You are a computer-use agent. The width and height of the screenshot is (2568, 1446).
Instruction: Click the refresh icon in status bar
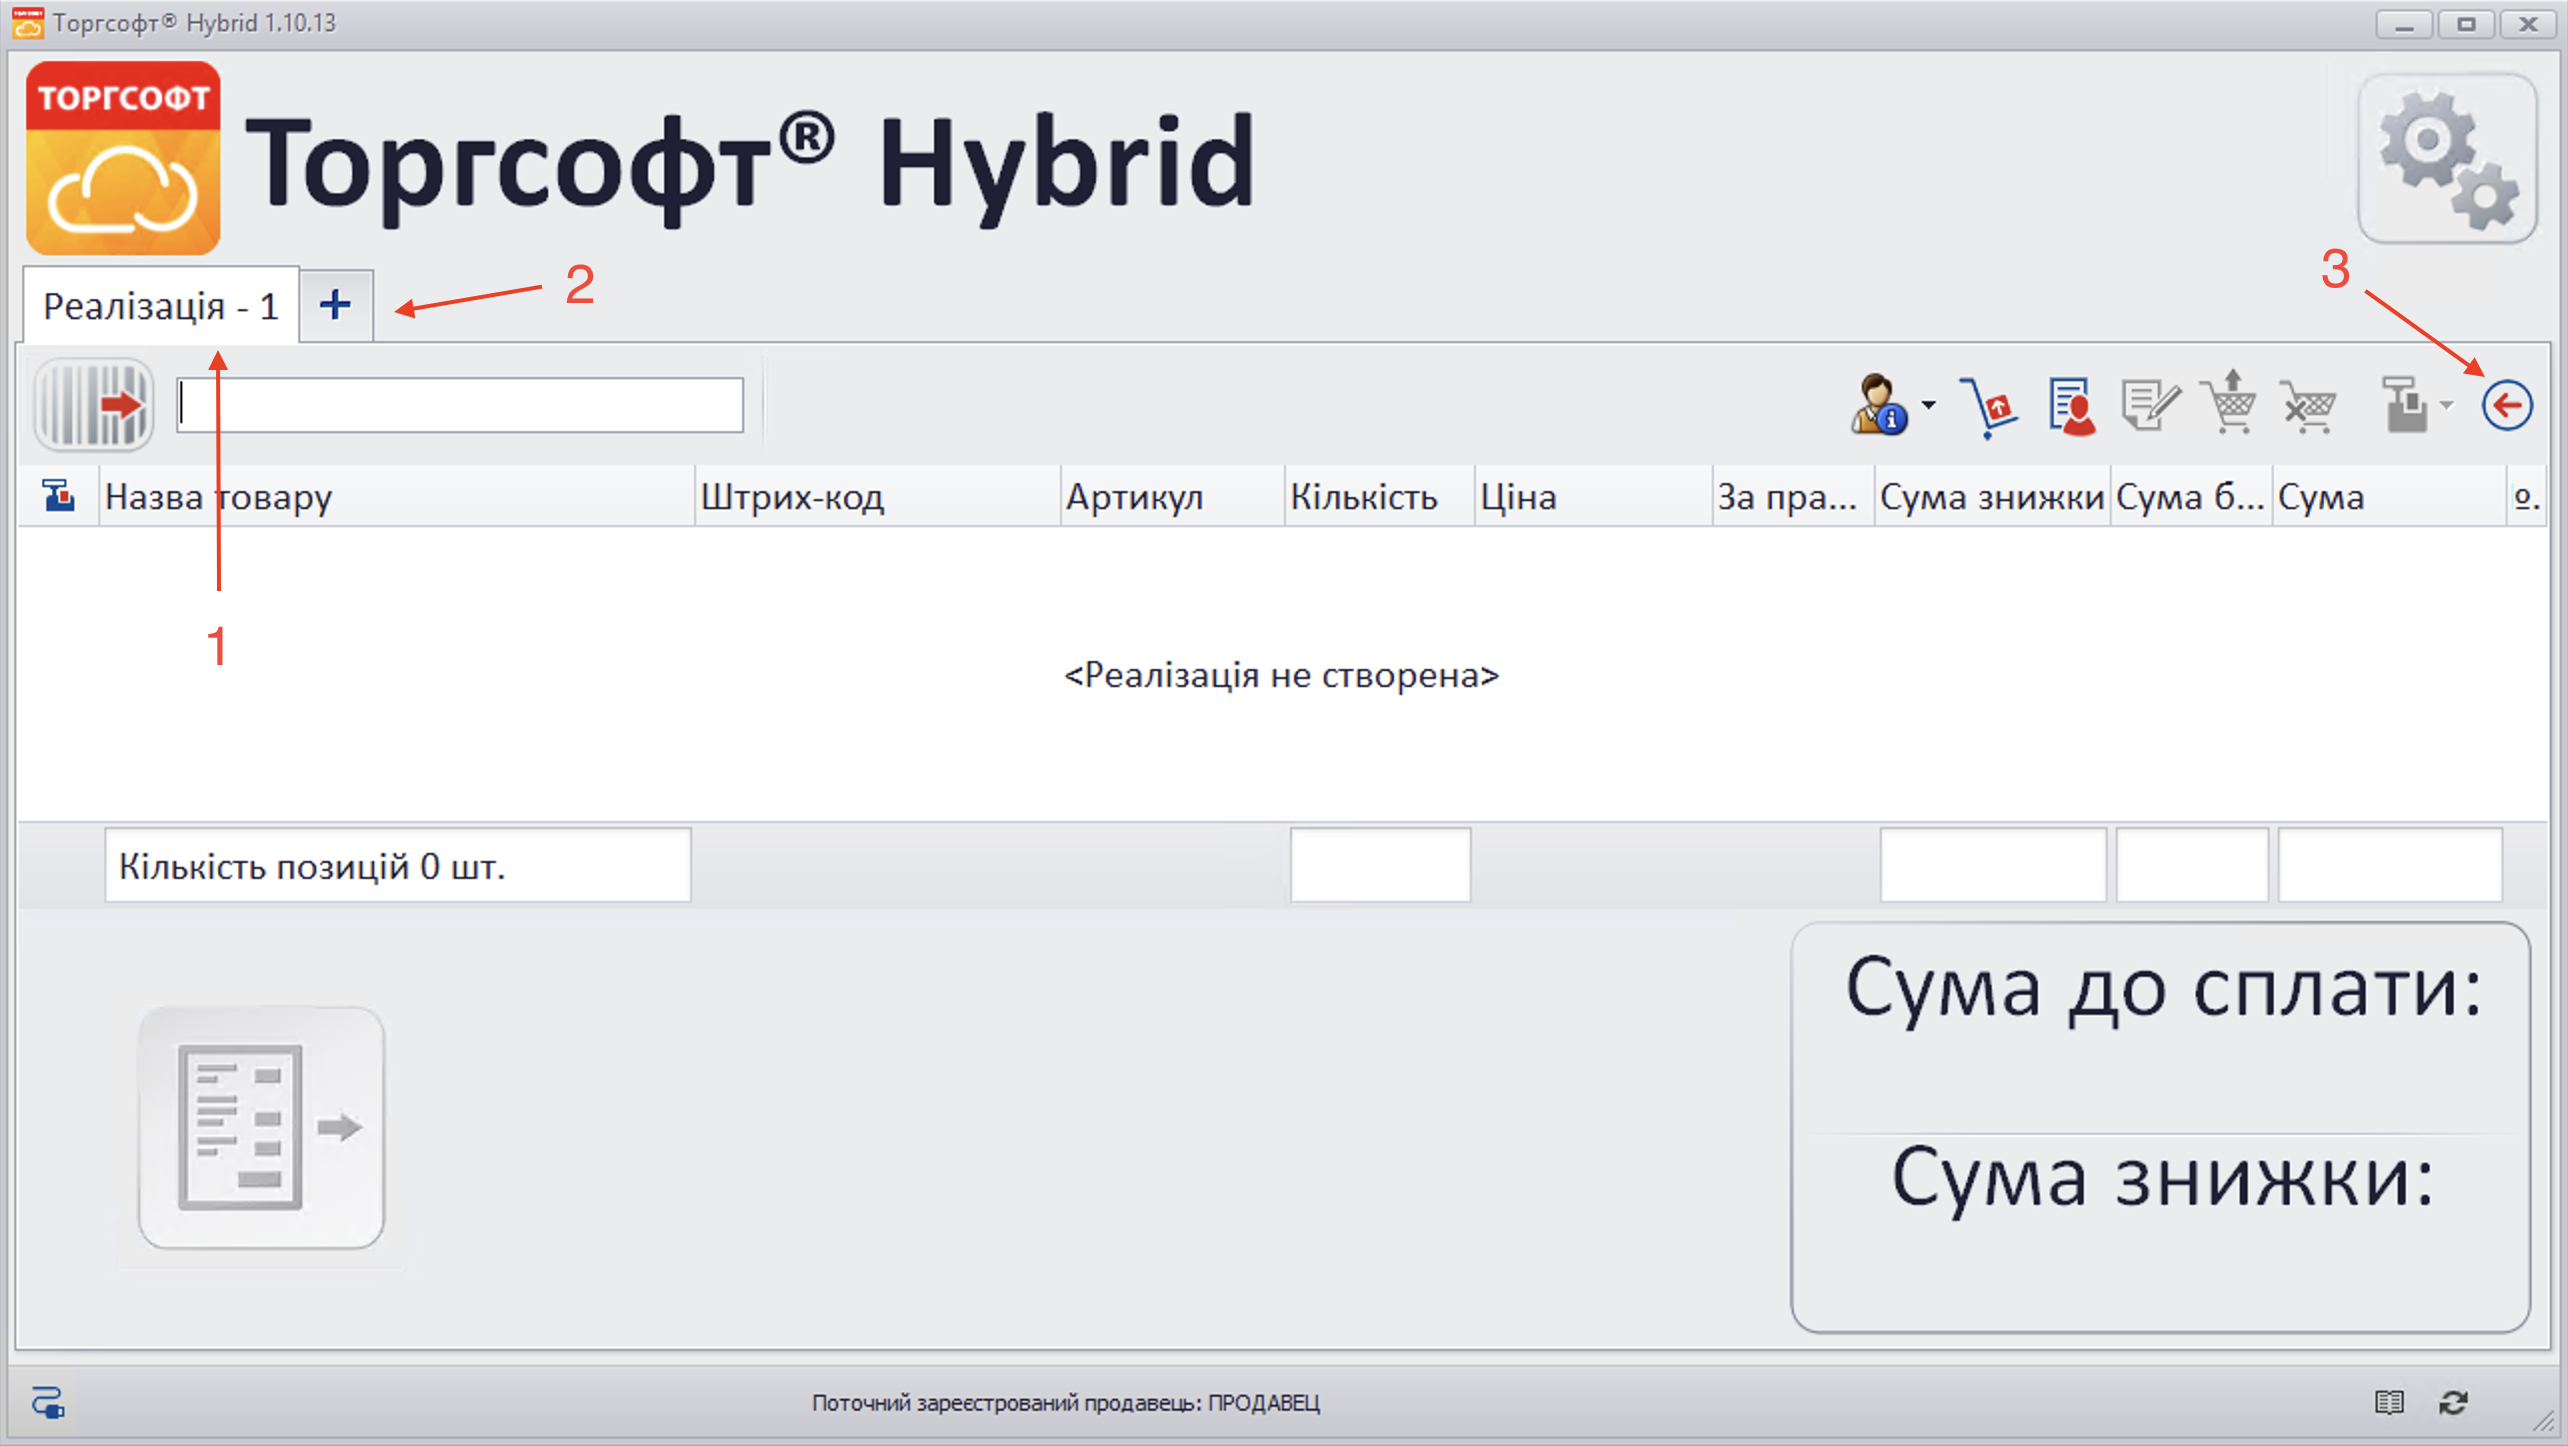(2453, 1402)
